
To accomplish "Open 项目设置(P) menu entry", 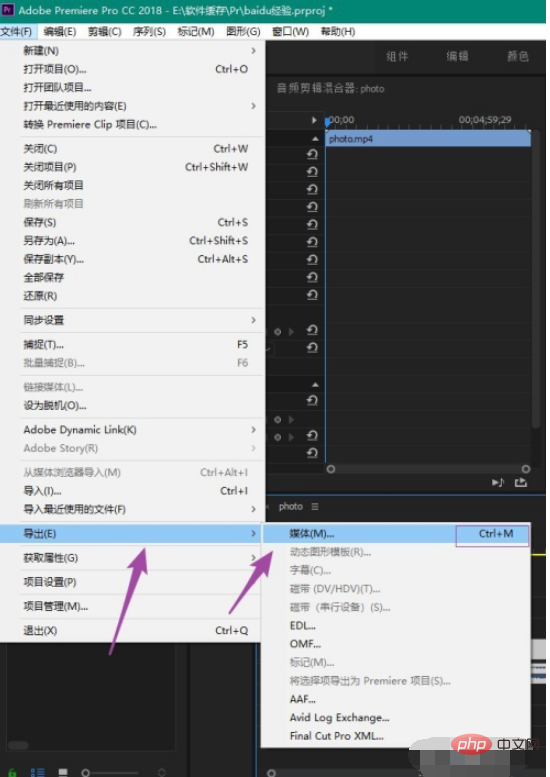I will [x=131, y=582].
